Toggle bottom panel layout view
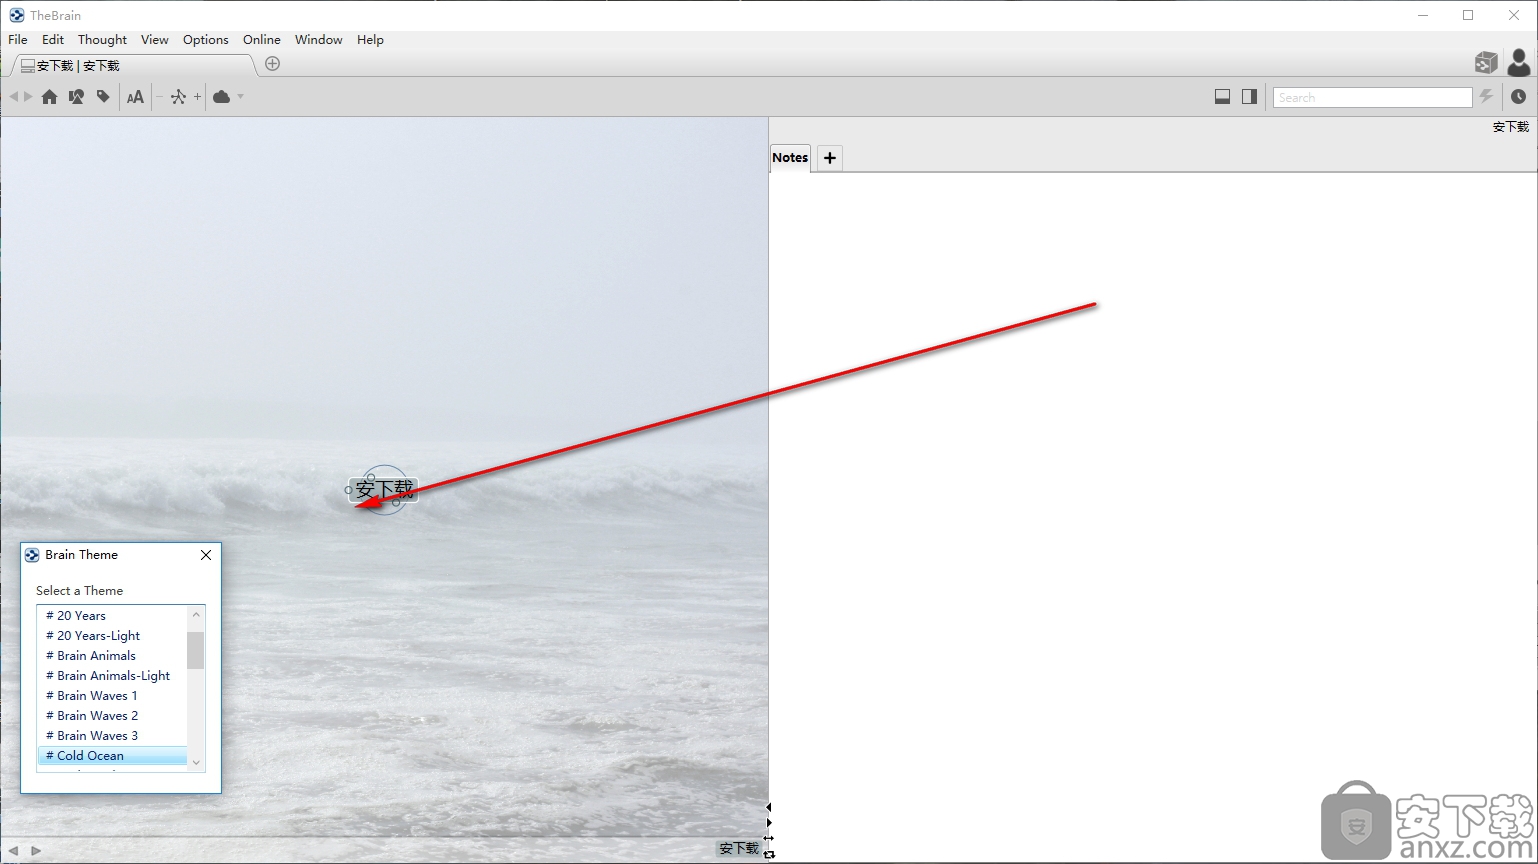This screenshot has height=864, width=1538. coord(1222,97)
